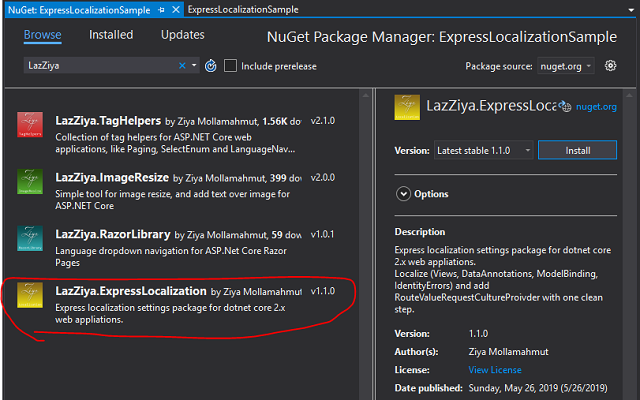Open the package source settings gear

611,66
